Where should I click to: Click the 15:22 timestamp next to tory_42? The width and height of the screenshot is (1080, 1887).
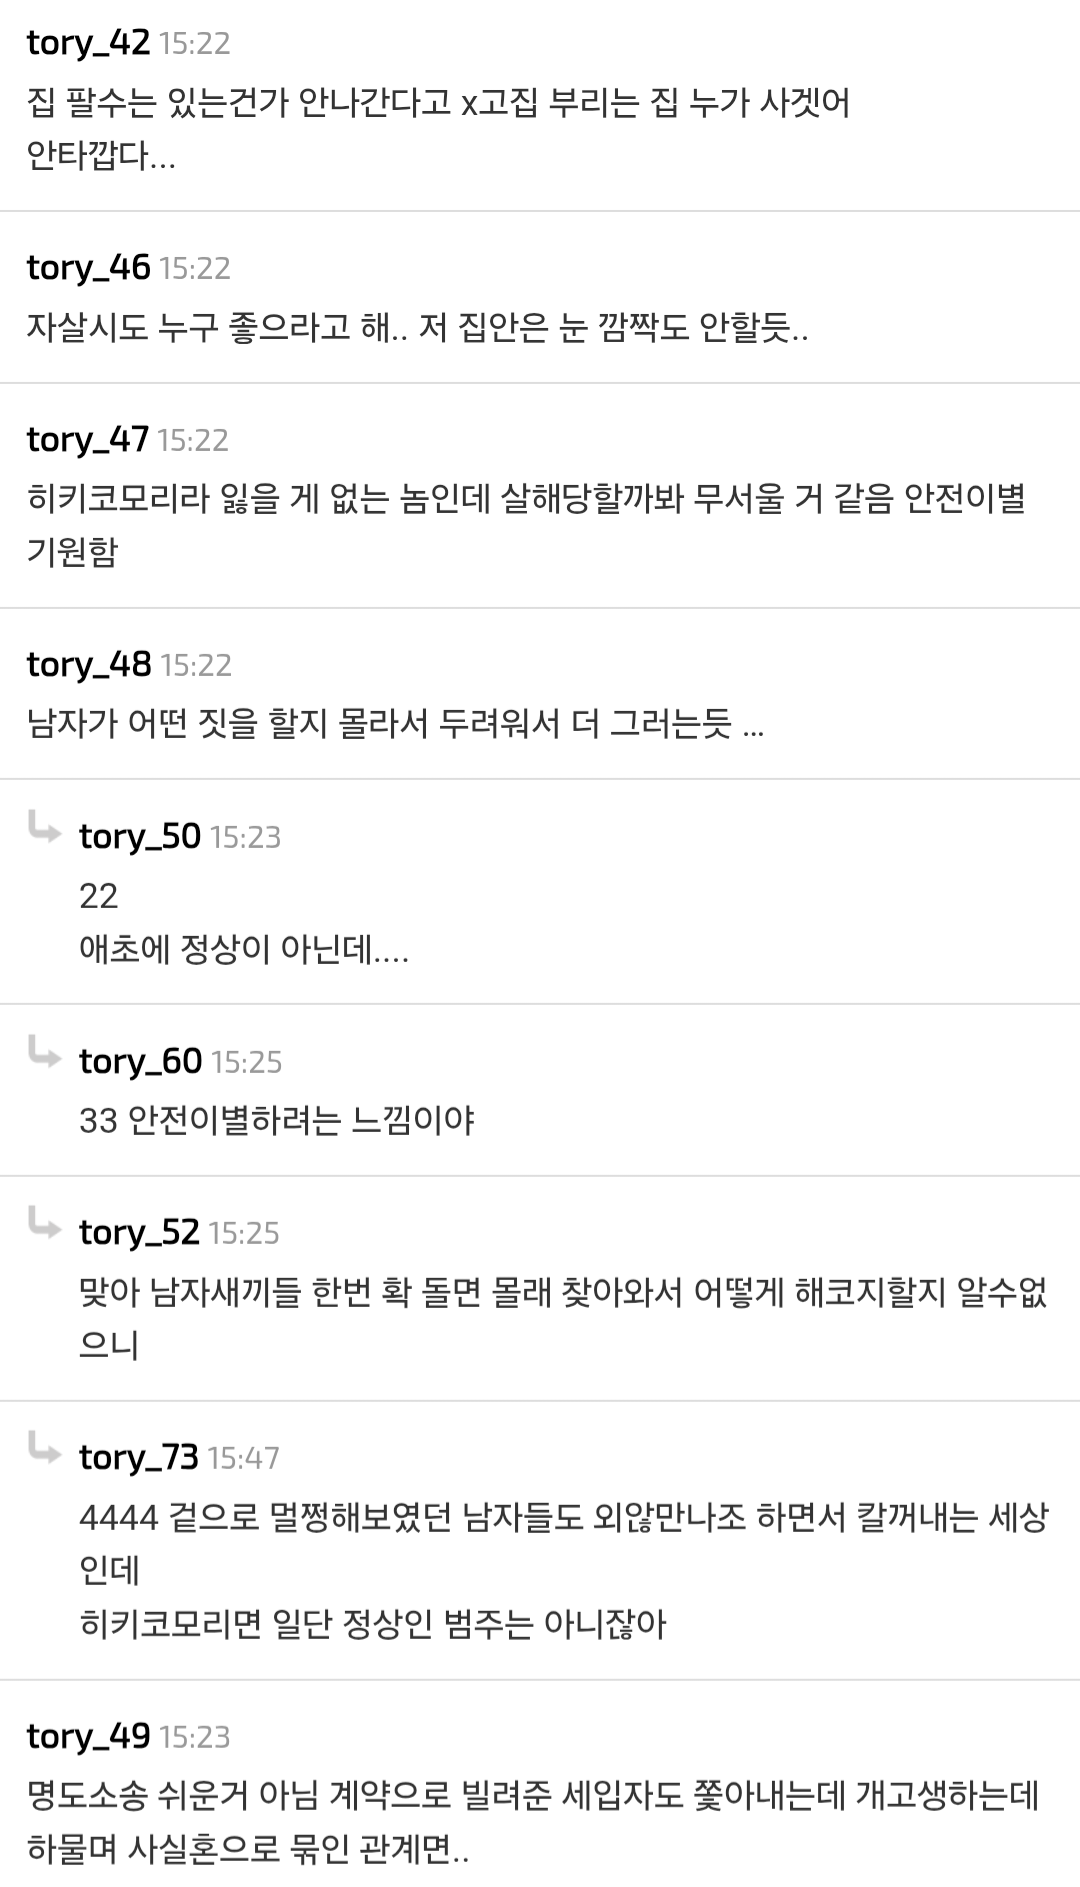click(x=194, y=44)
